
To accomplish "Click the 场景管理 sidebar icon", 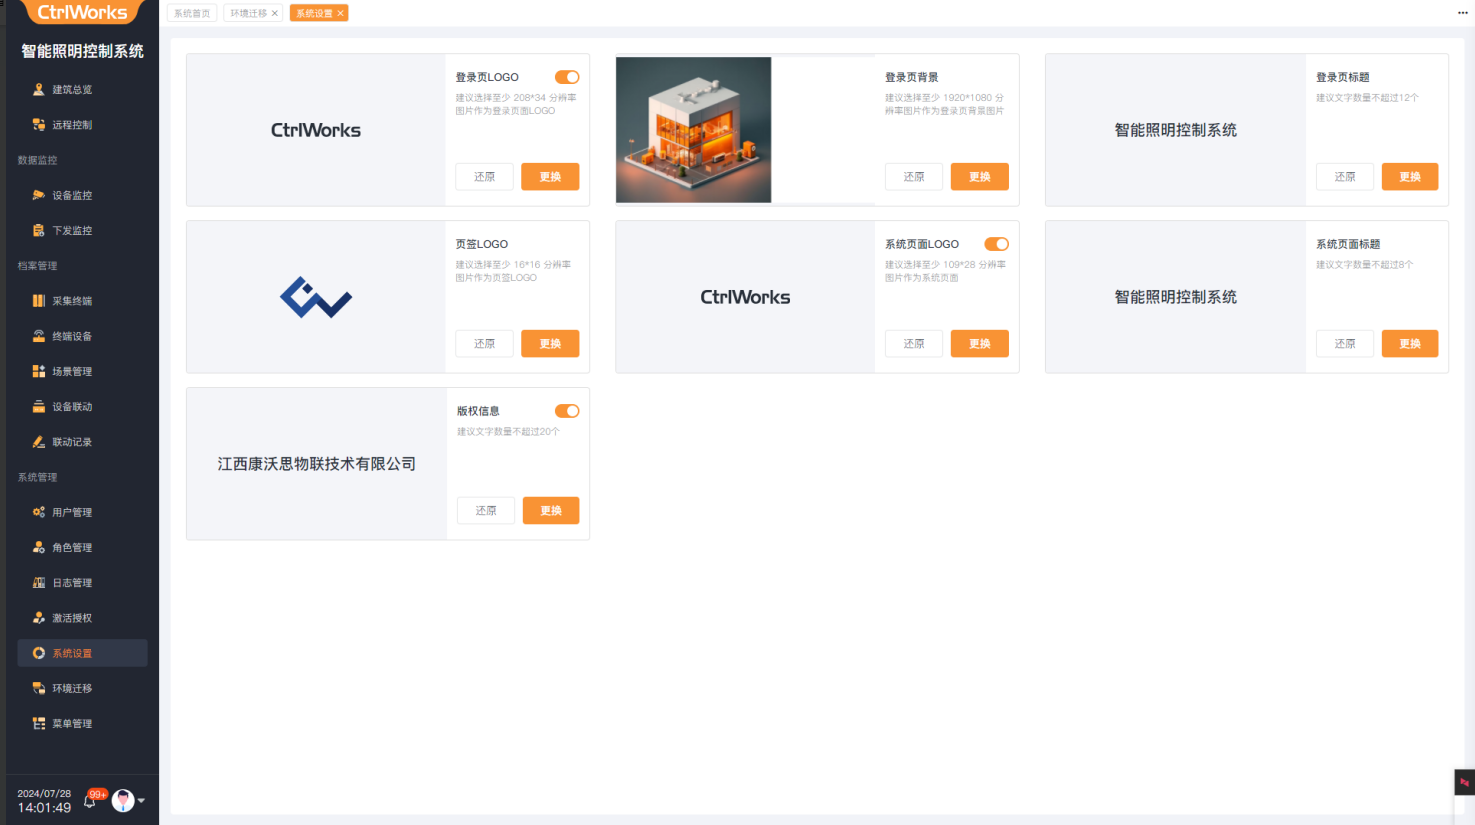I will click(39, 371).
